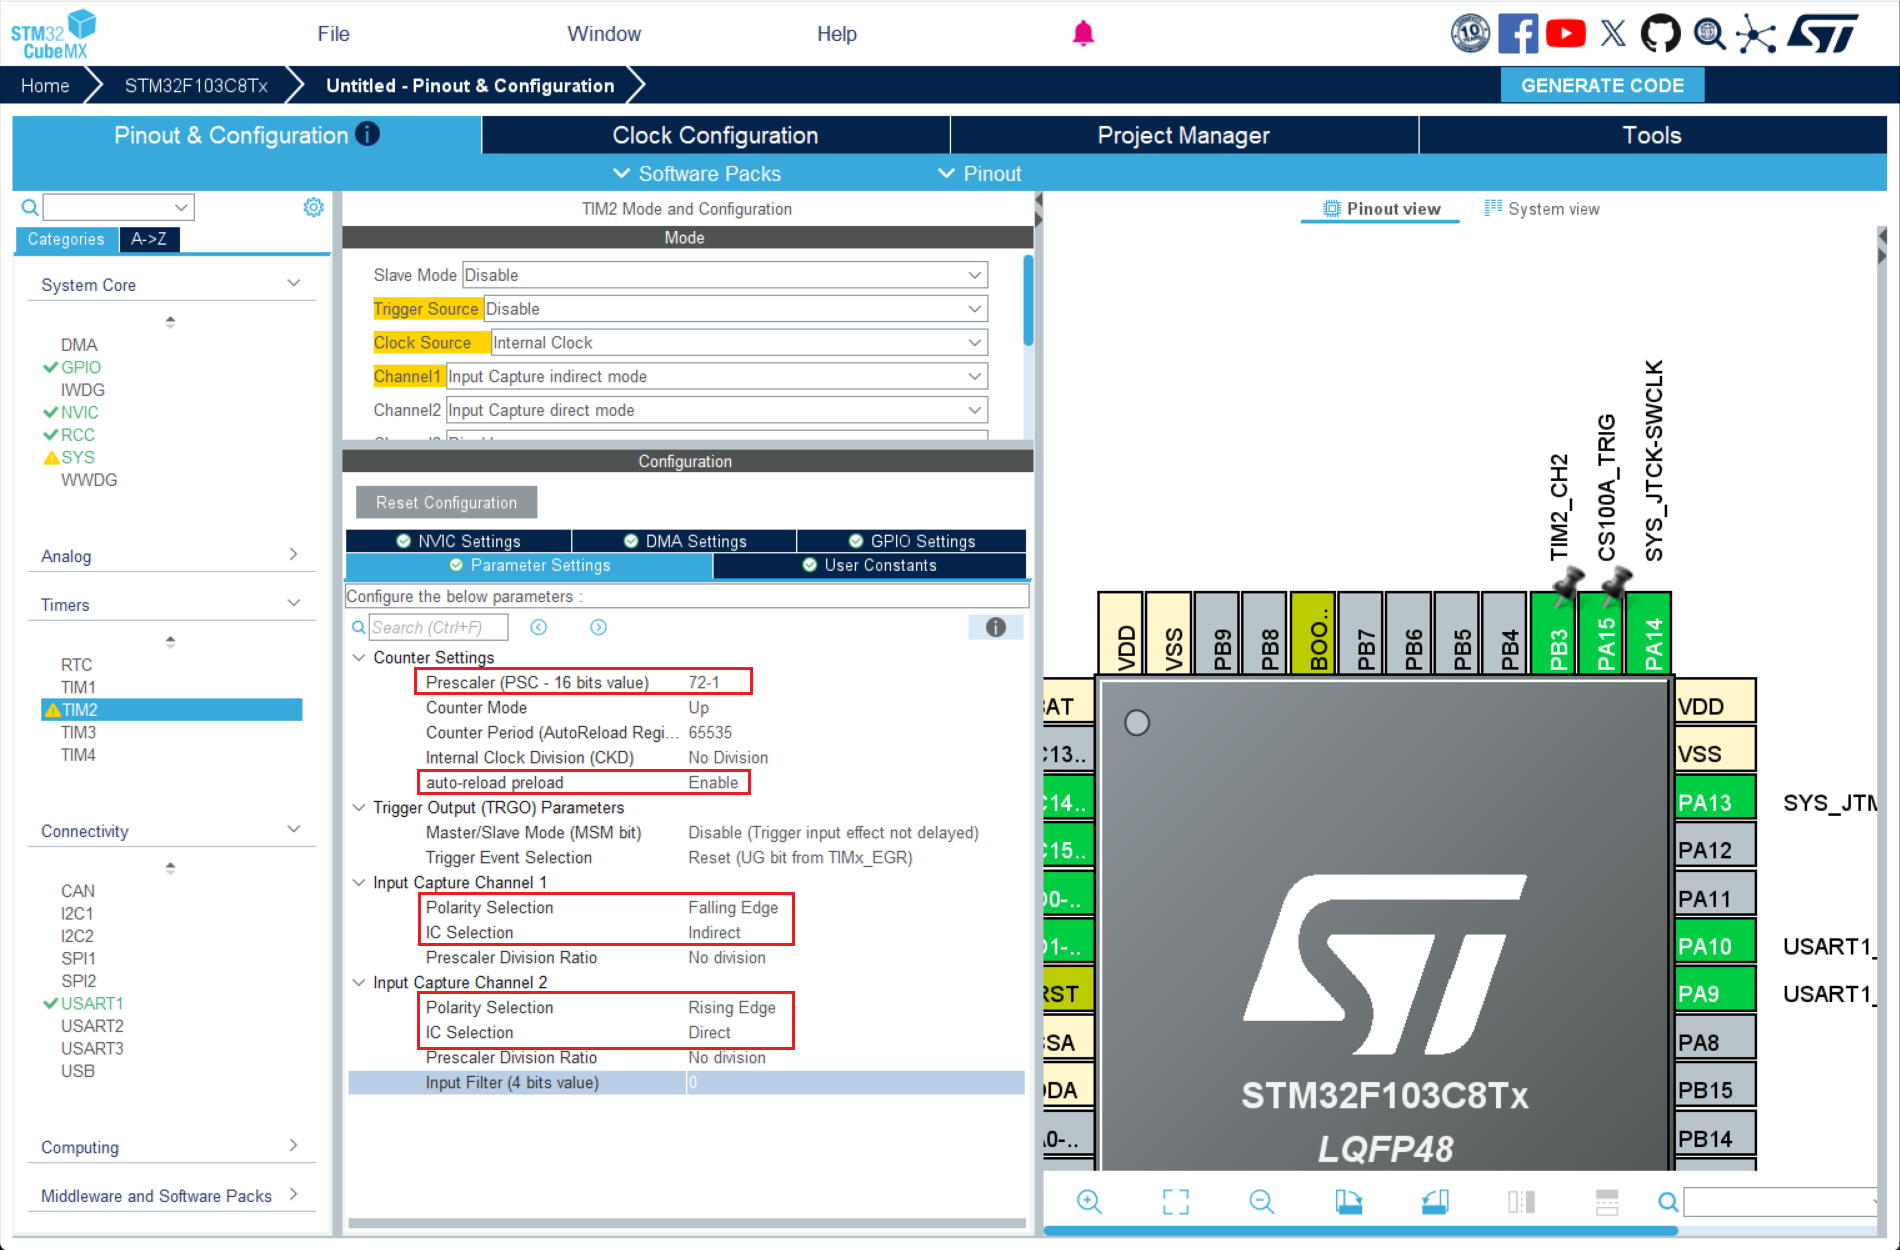The width and height of the screenshot is (1900, 1250).
Task: Open the Channel2 mode dropdown
Action: pos(717,410)
